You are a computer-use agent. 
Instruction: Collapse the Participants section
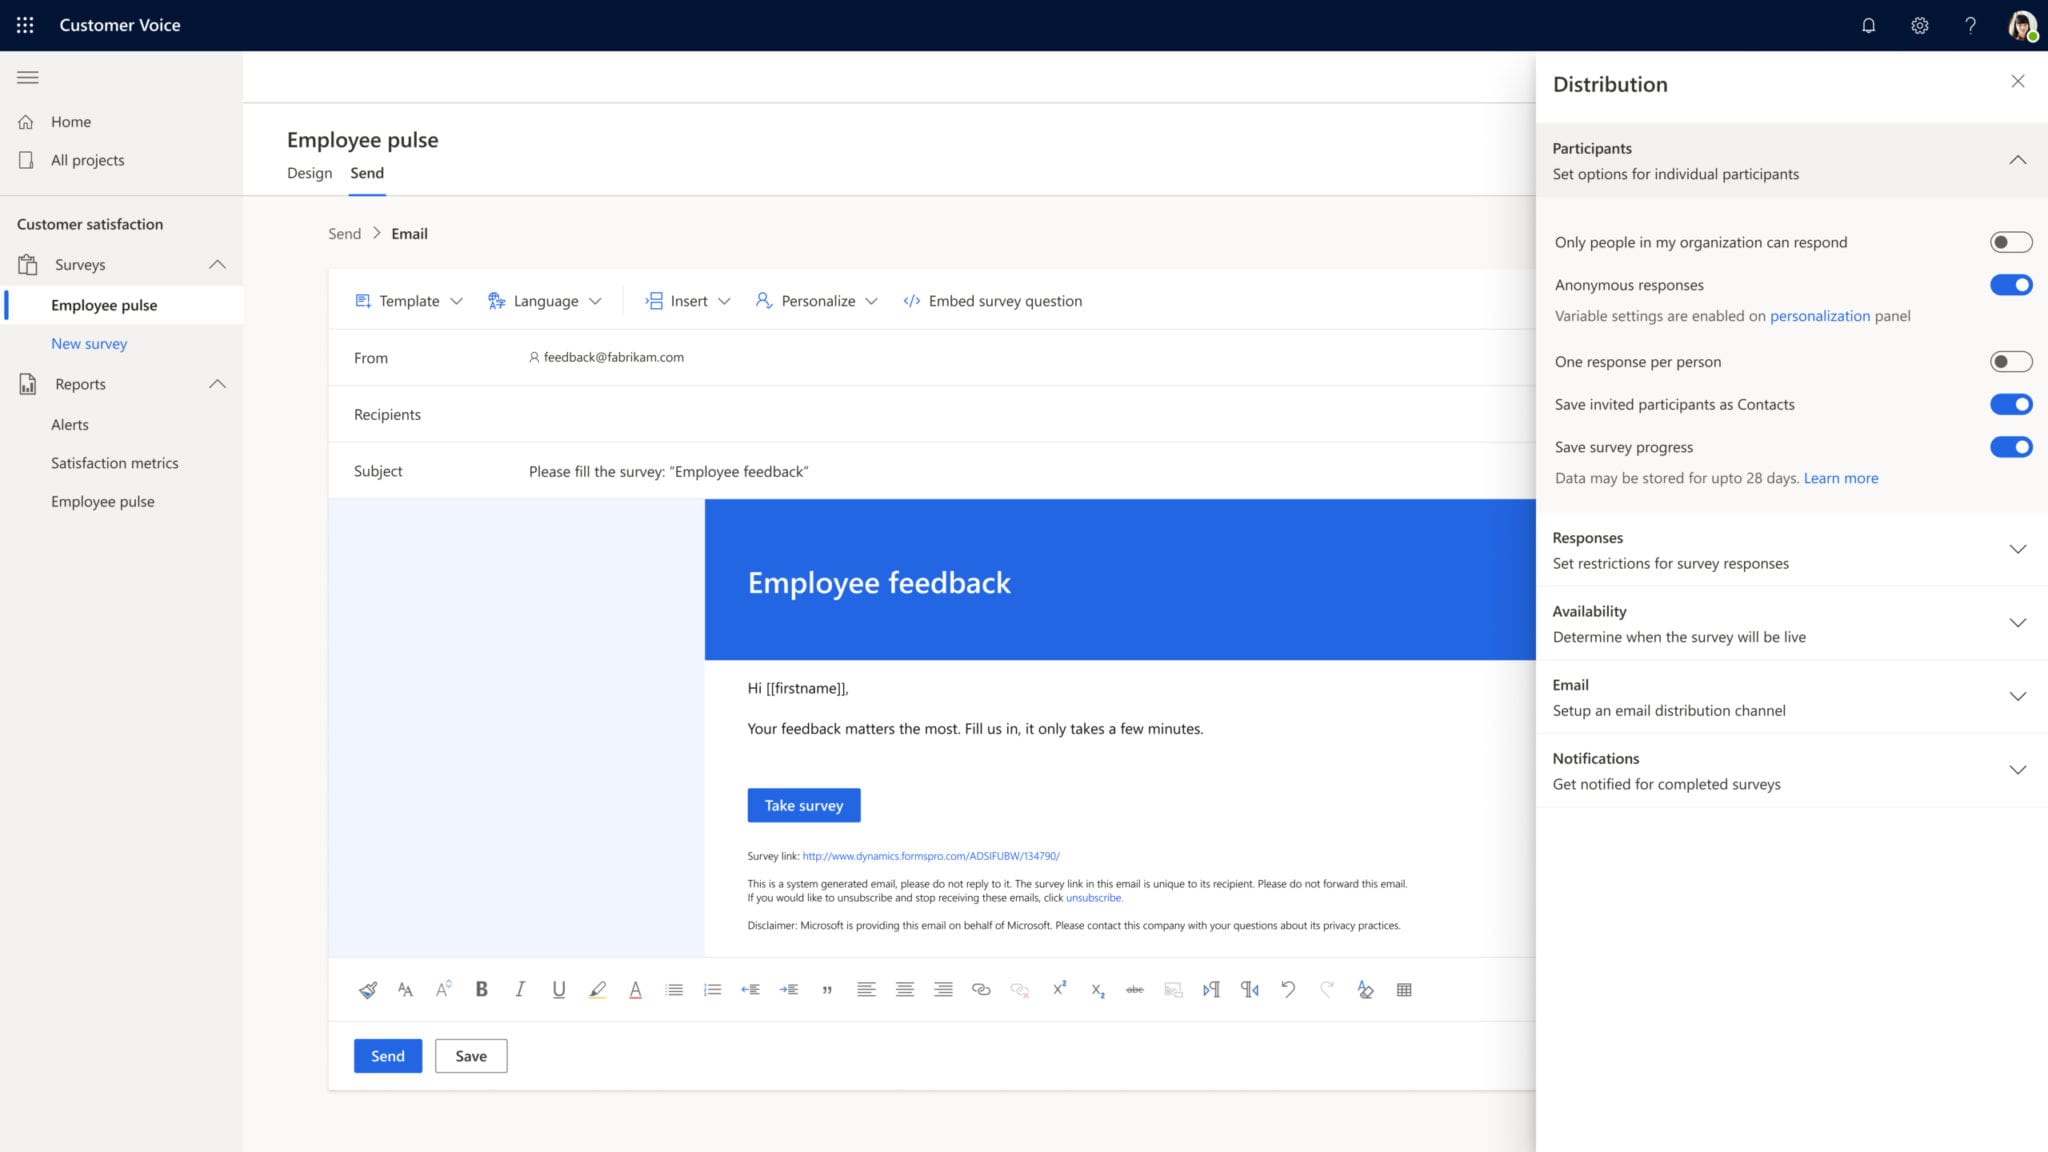(x=2019, y=159)
